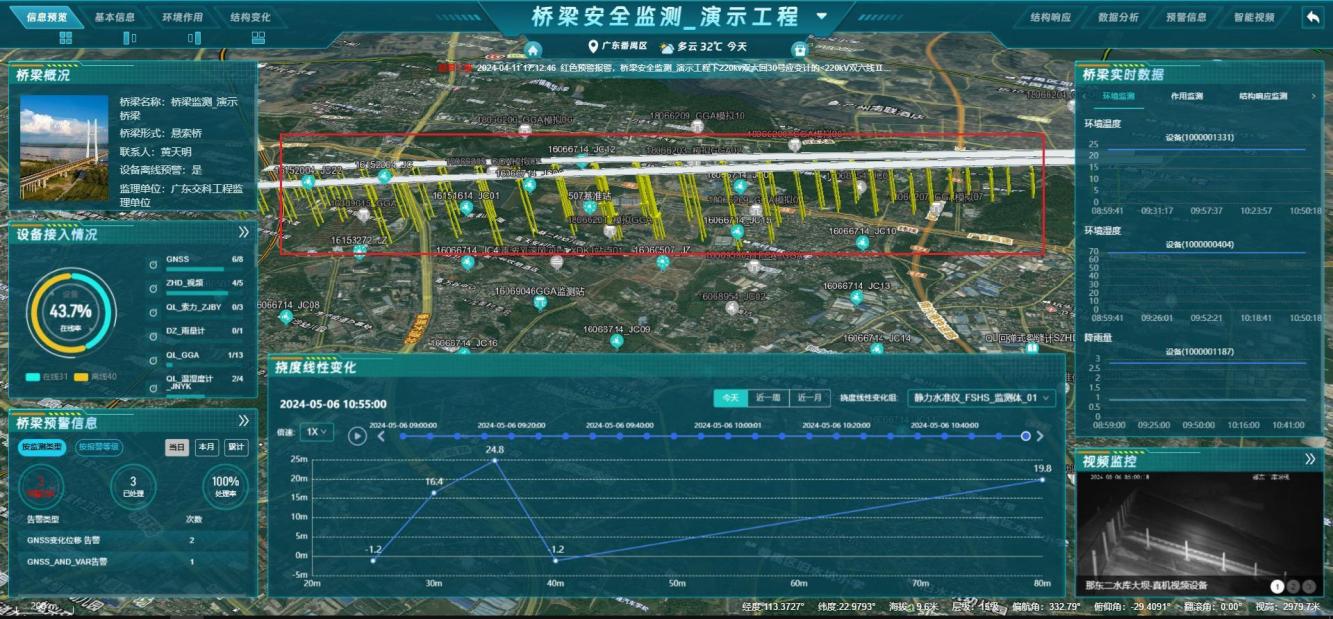Click the four-grid layout icon under 信息预览
Viewport: 1333px width, 619px height.
[66, 38]
